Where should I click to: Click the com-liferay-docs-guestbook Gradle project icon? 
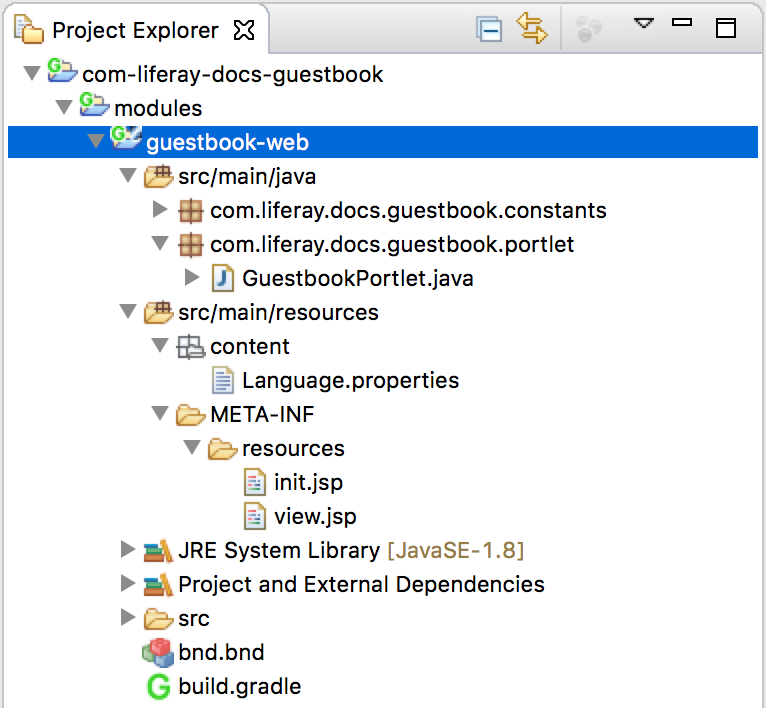[x=62, y=71]
